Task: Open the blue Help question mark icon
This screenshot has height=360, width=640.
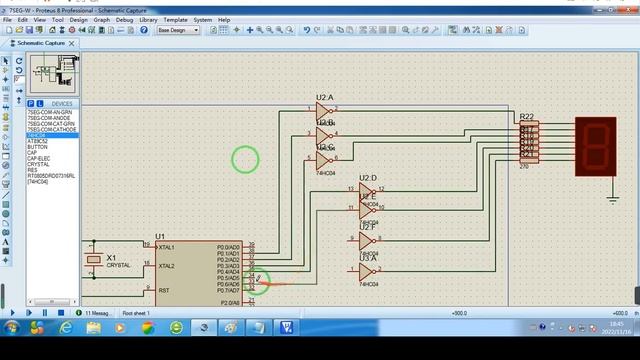Action: tap(144, 30)
